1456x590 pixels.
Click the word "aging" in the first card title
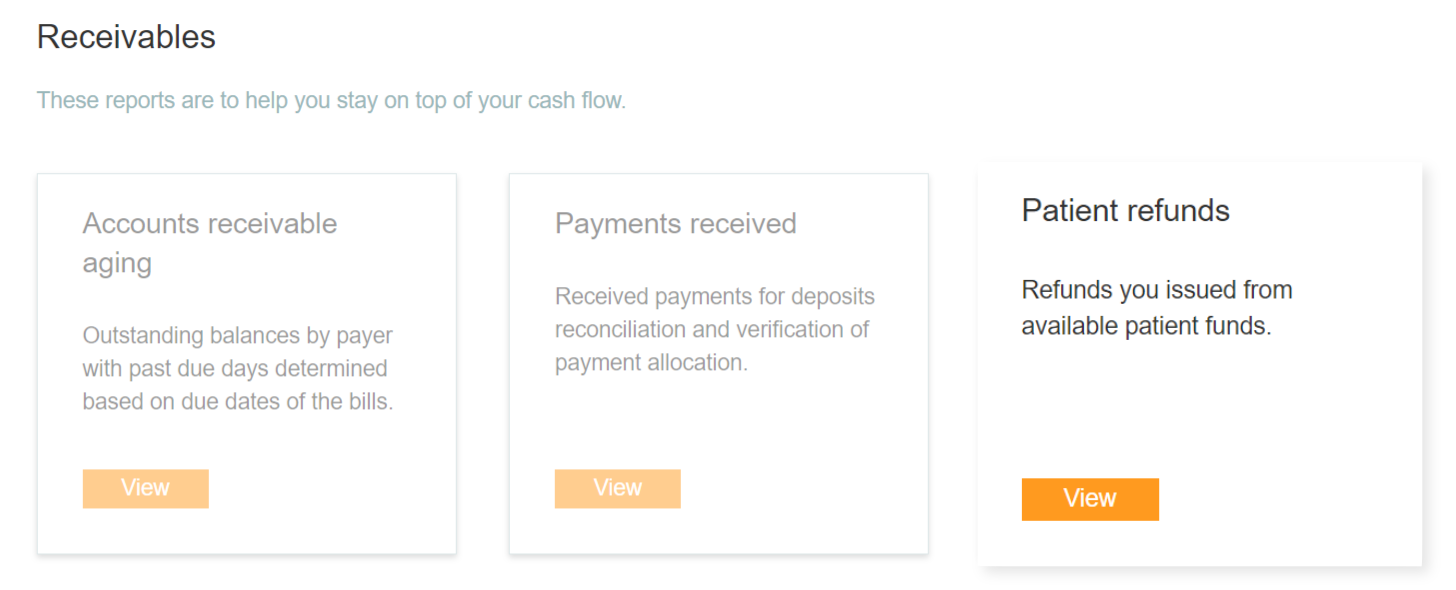click(117, 263)
